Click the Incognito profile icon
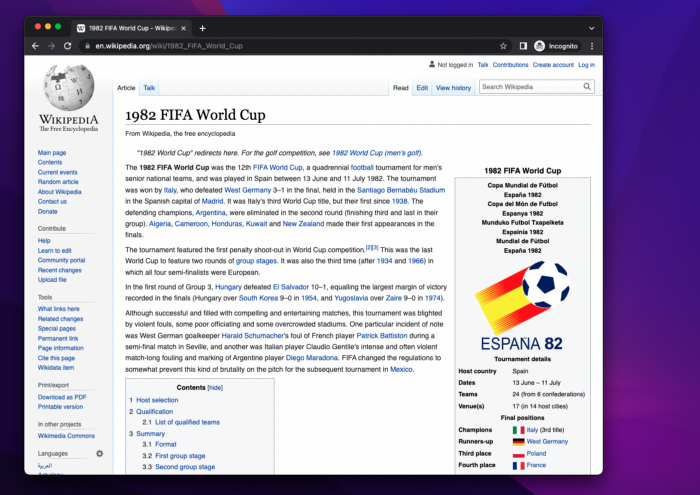This screenshot has width=700, height=495. click(x=539, y=46)
